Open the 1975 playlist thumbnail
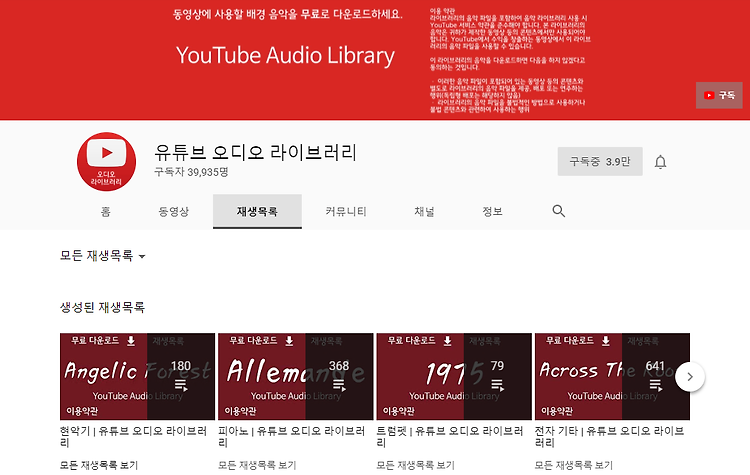The image size is (750, 475). pyautogui.click(x=454, y=376)
